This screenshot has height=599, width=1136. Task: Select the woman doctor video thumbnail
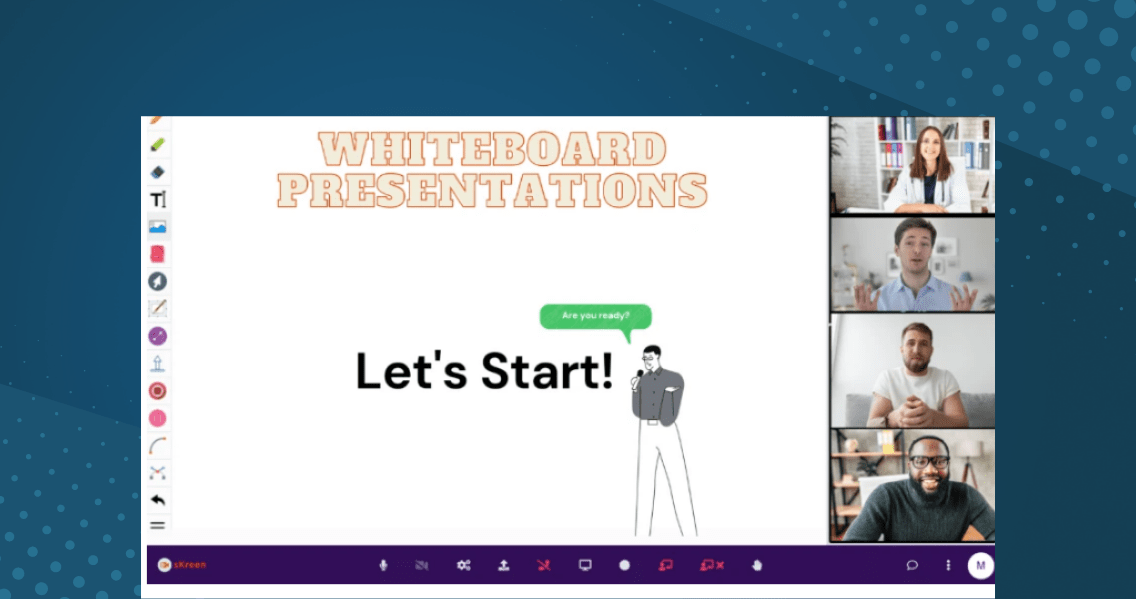click(x=912, y=165)
